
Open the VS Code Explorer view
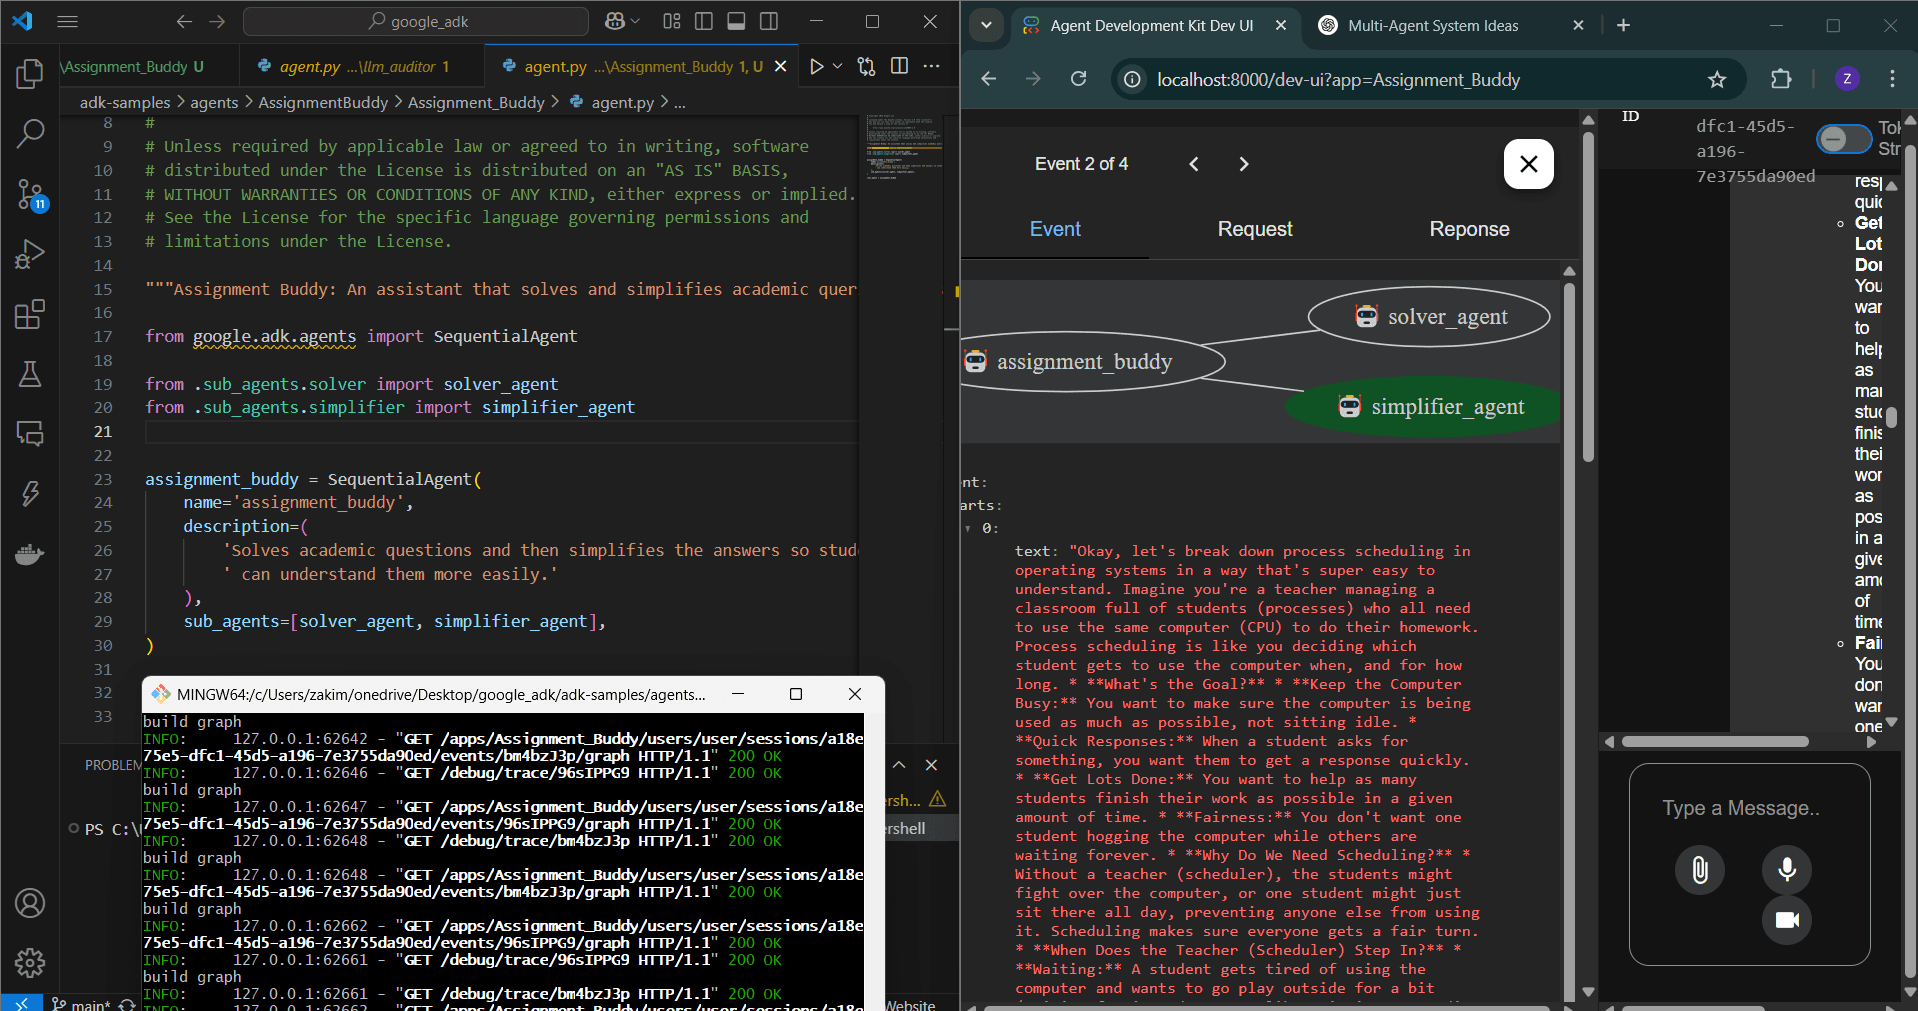[x=30, y=74]
